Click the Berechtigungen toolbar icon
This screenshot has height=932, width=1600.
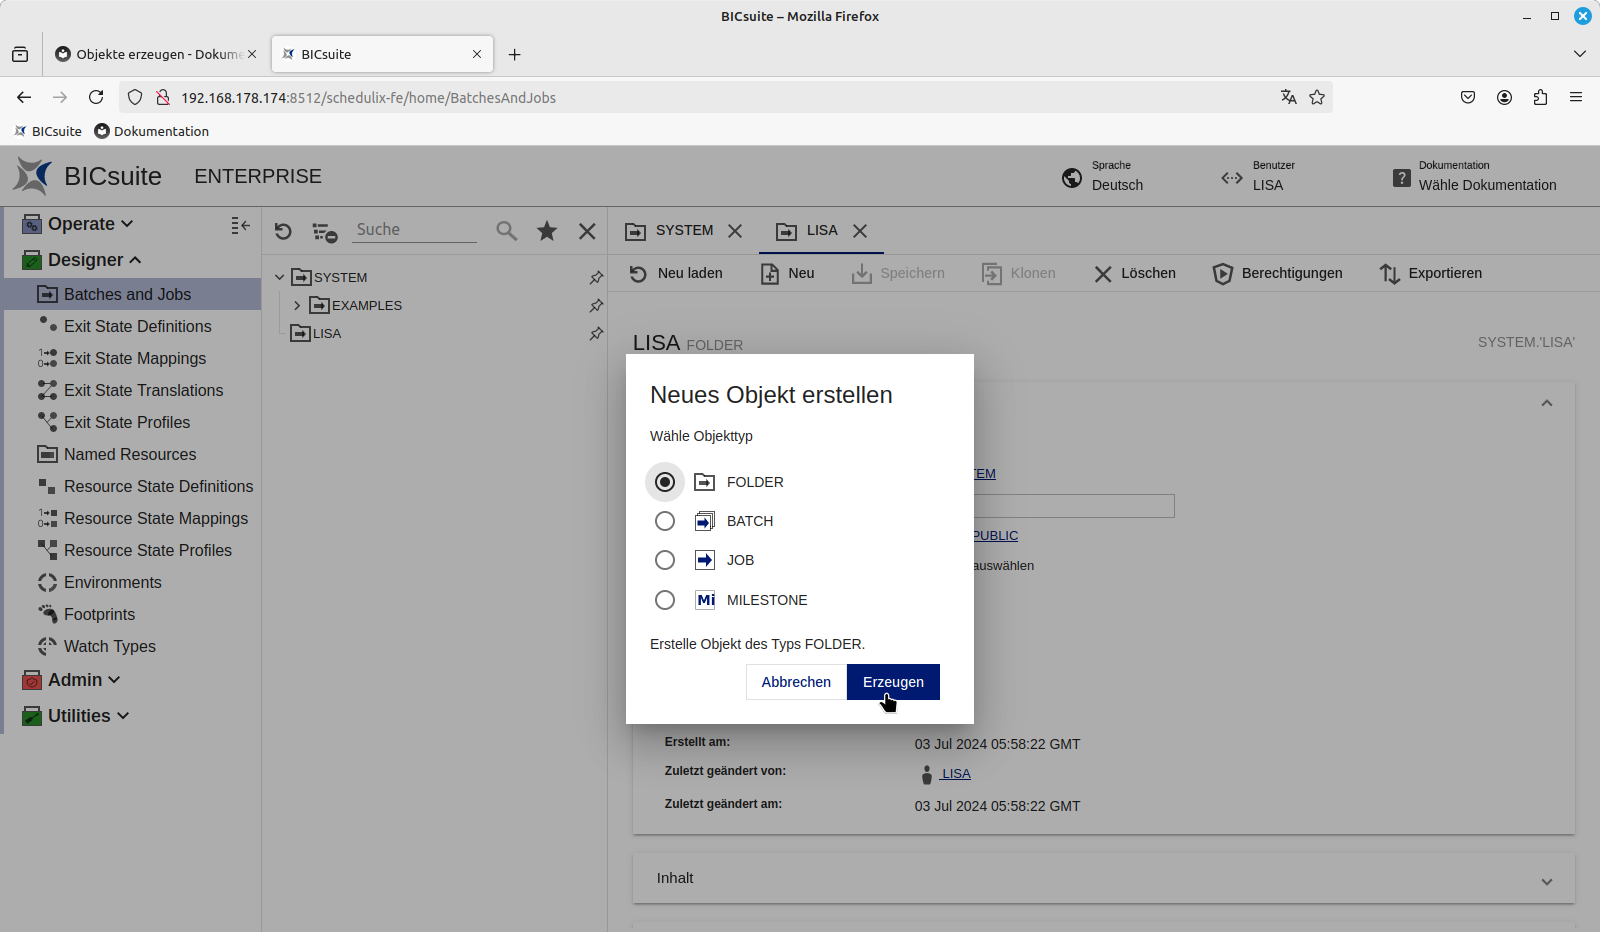coord(1223,273)
